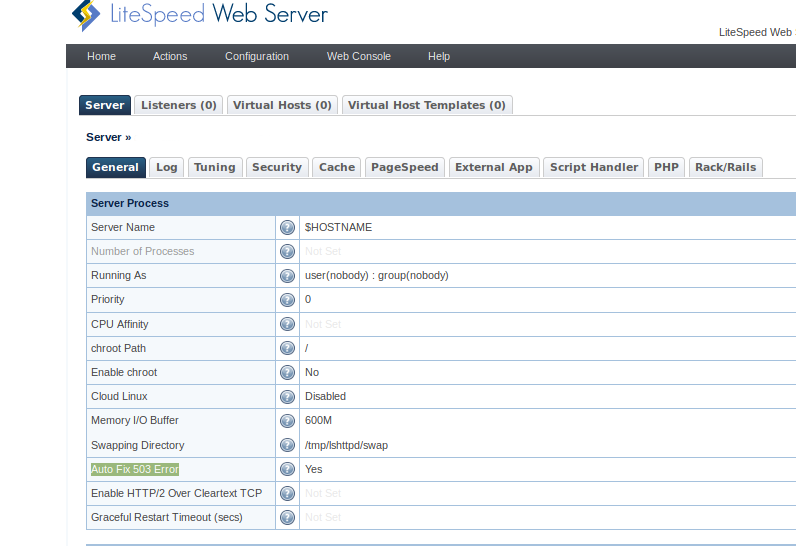This screenshot has width=796, height=546.
Task: Click the Server Name label
Action: point(123,227)
